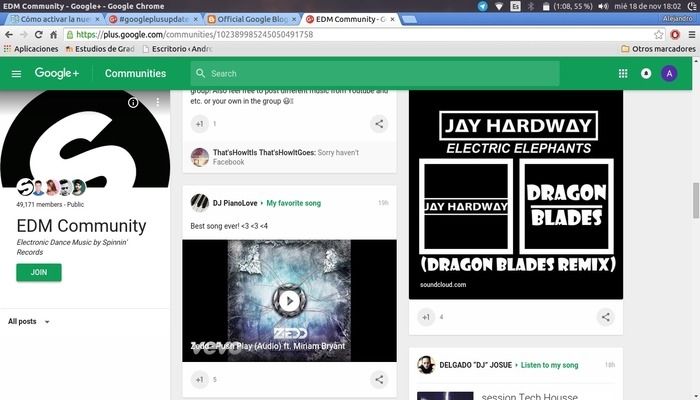Open the My favorite song category
This screenshot has height=400, width=700.
(x=293, y=203)
